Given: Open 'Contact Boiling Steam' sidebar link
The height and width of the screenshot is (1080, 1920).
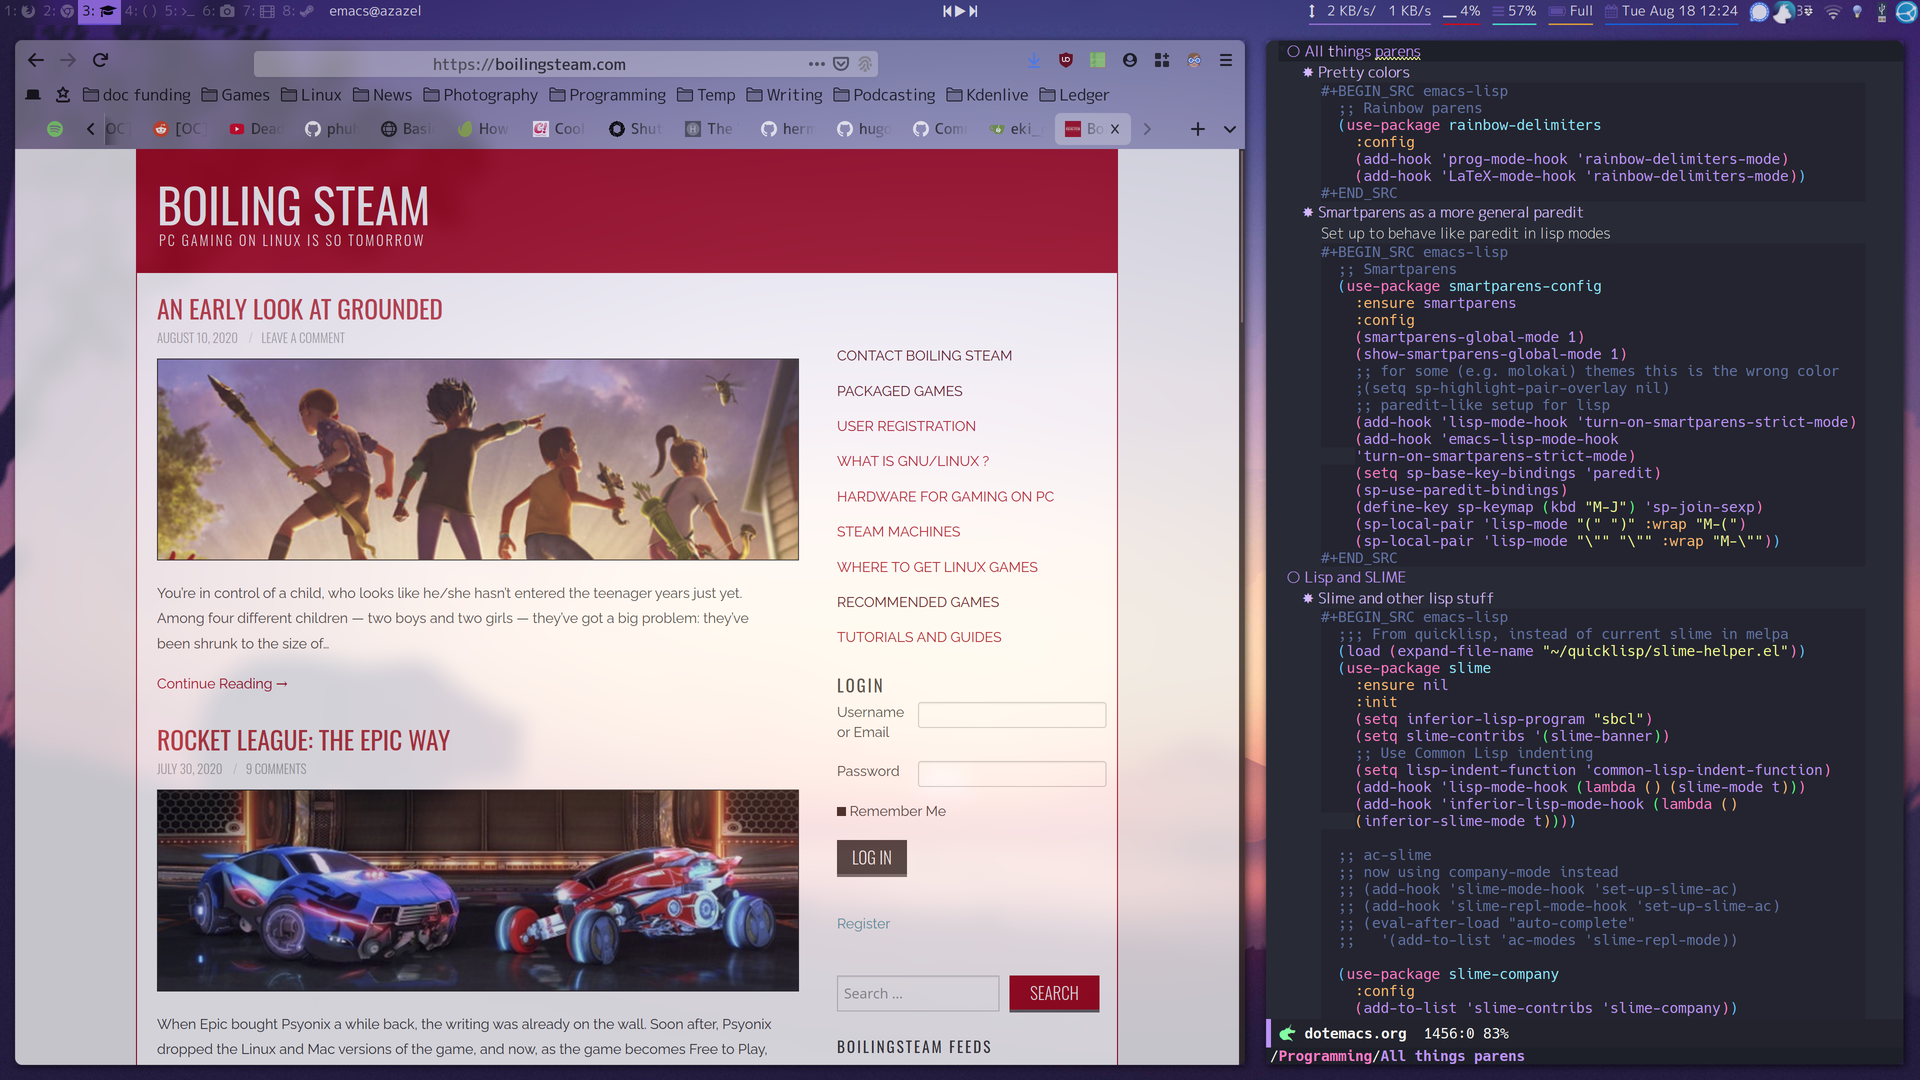Looking at the screenshot, I should click(x=924, y=356).
